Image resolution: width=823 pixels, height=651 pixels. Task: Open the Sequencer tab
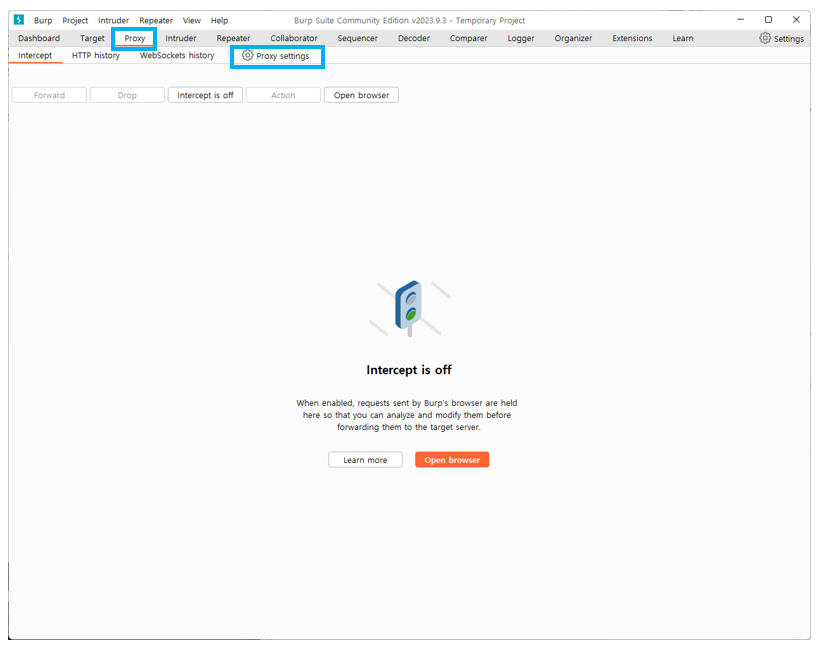(x=357, y=38)
